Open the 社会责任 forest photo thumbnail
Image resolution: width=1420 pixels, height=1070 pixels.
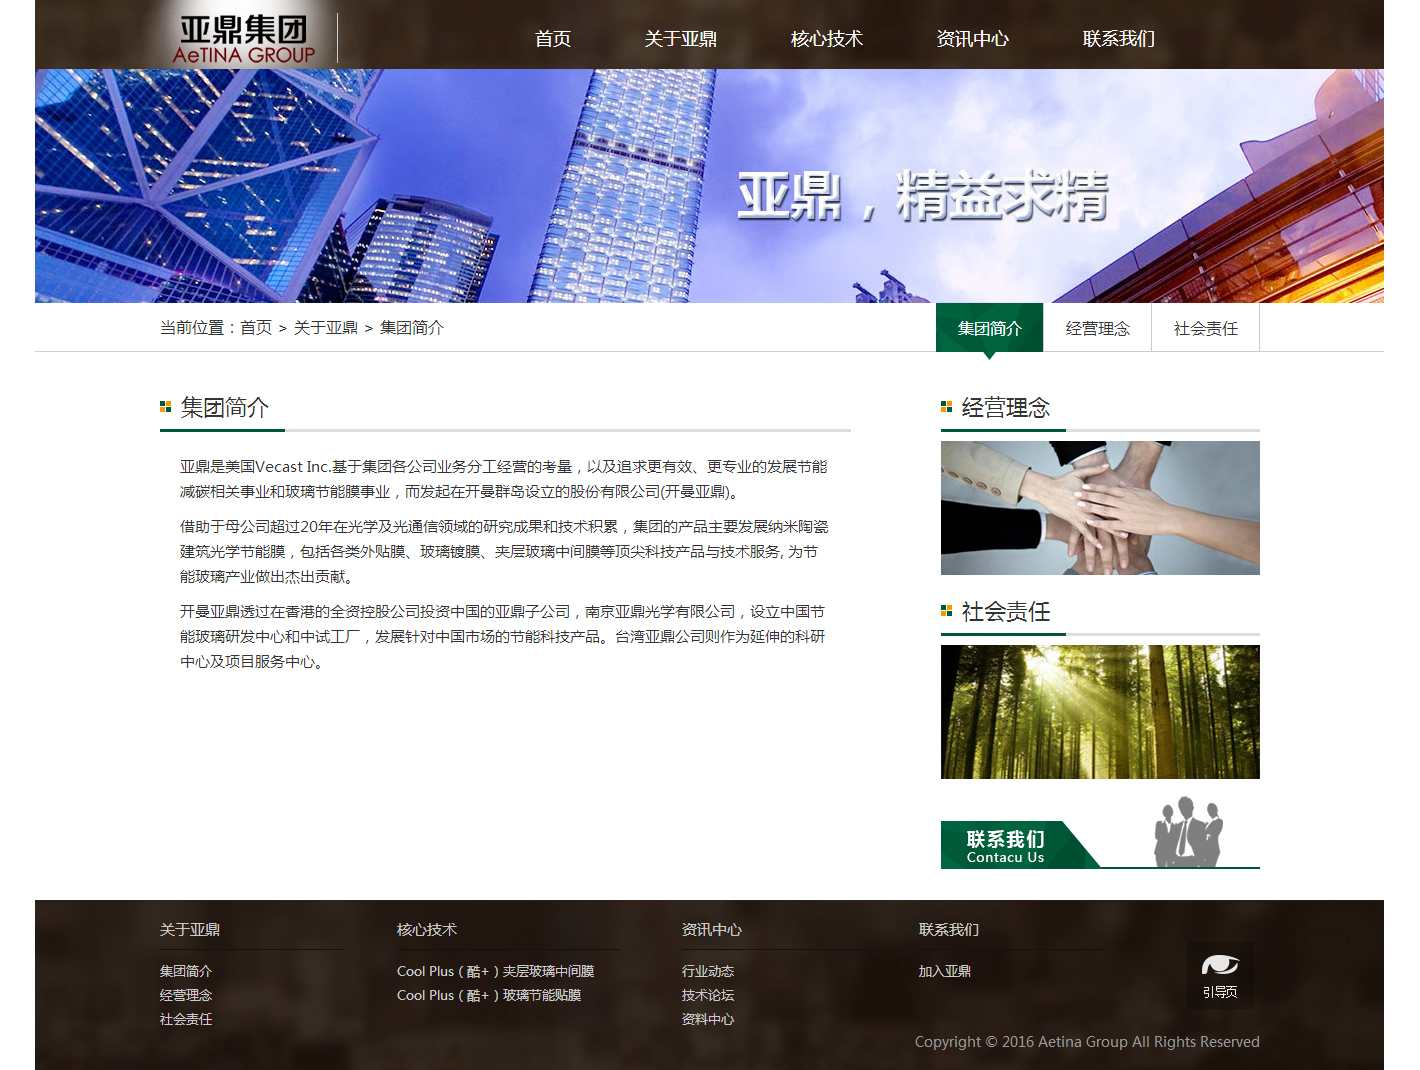point(1100,712)
